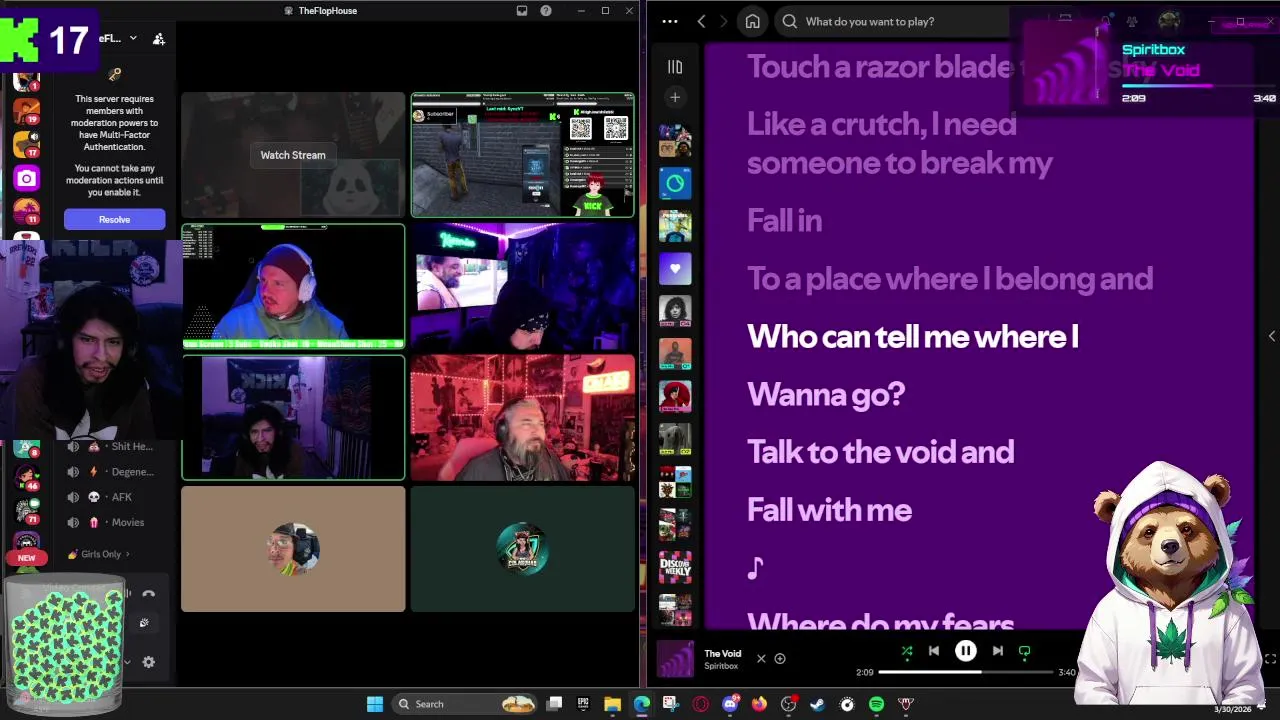Focus the red-lit room webcam tile

pos(522,417)
